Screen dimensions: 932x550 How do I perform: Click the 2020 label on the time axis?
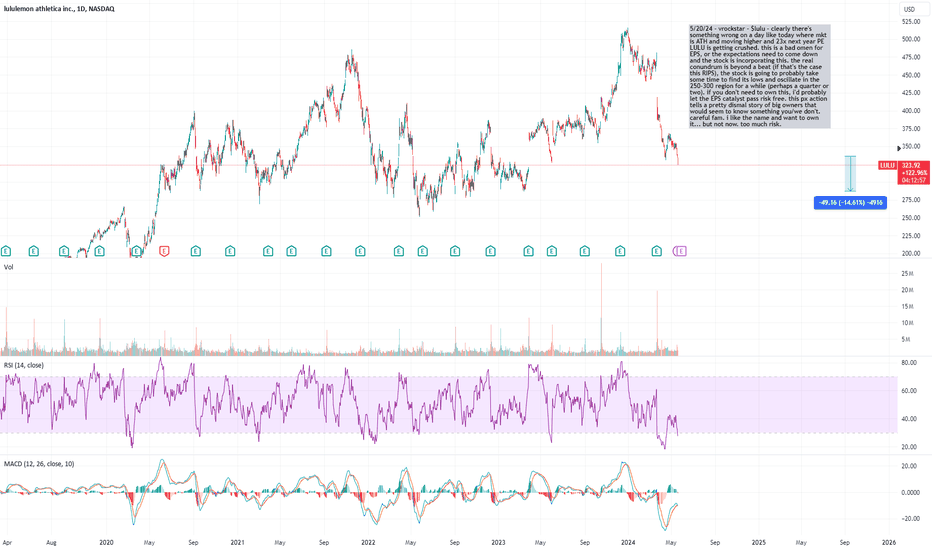point(106,542)
